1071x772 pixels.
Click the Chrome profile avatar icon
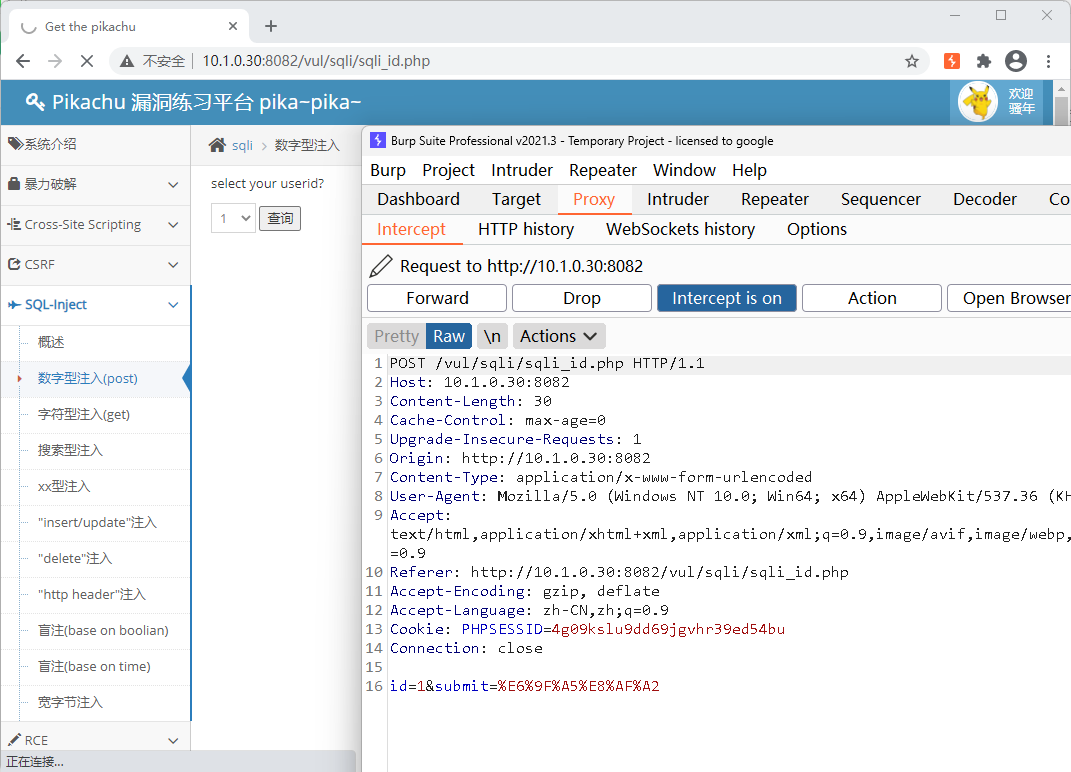[1016, 61]
